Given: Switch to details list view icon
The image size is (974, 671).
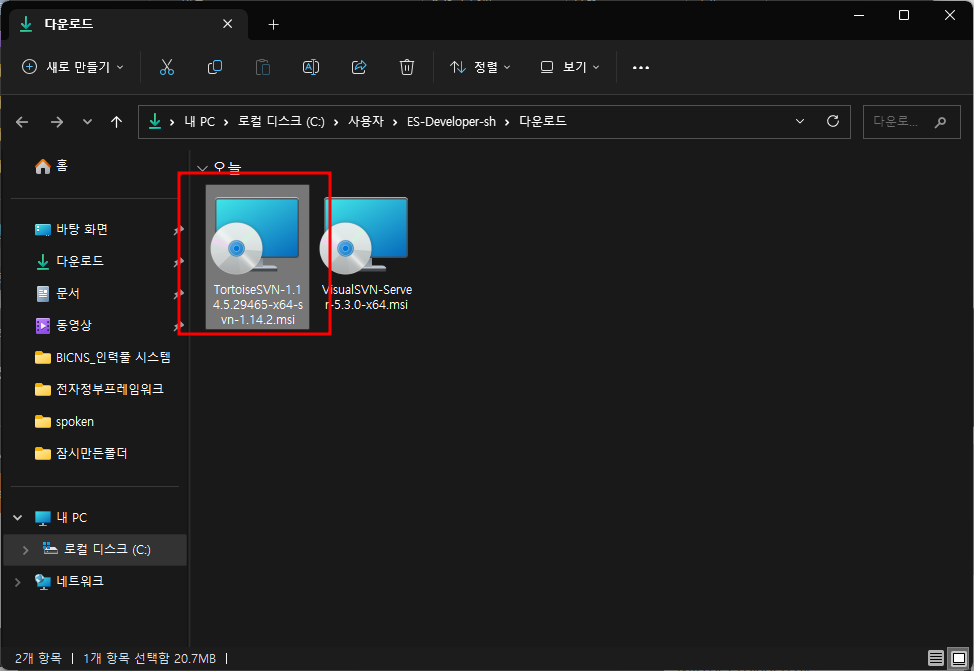Looking at the screenshot, I should tap(935, 657).
